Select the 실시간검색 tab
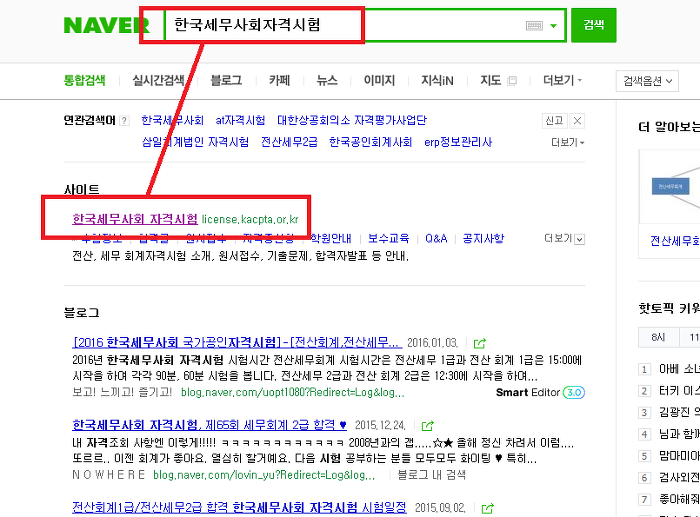Viewport: 700px width, 517px height. pos(158,80)
